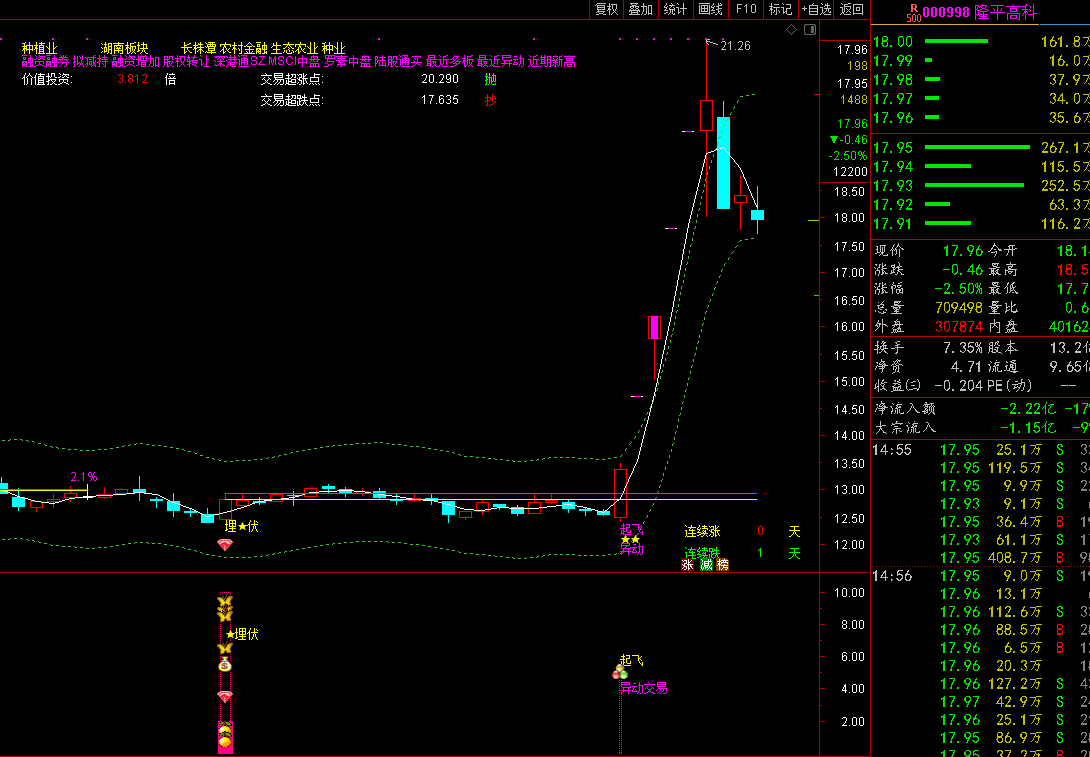
Task: Click 价值投资 value 3.812
Action: (132, 79)
